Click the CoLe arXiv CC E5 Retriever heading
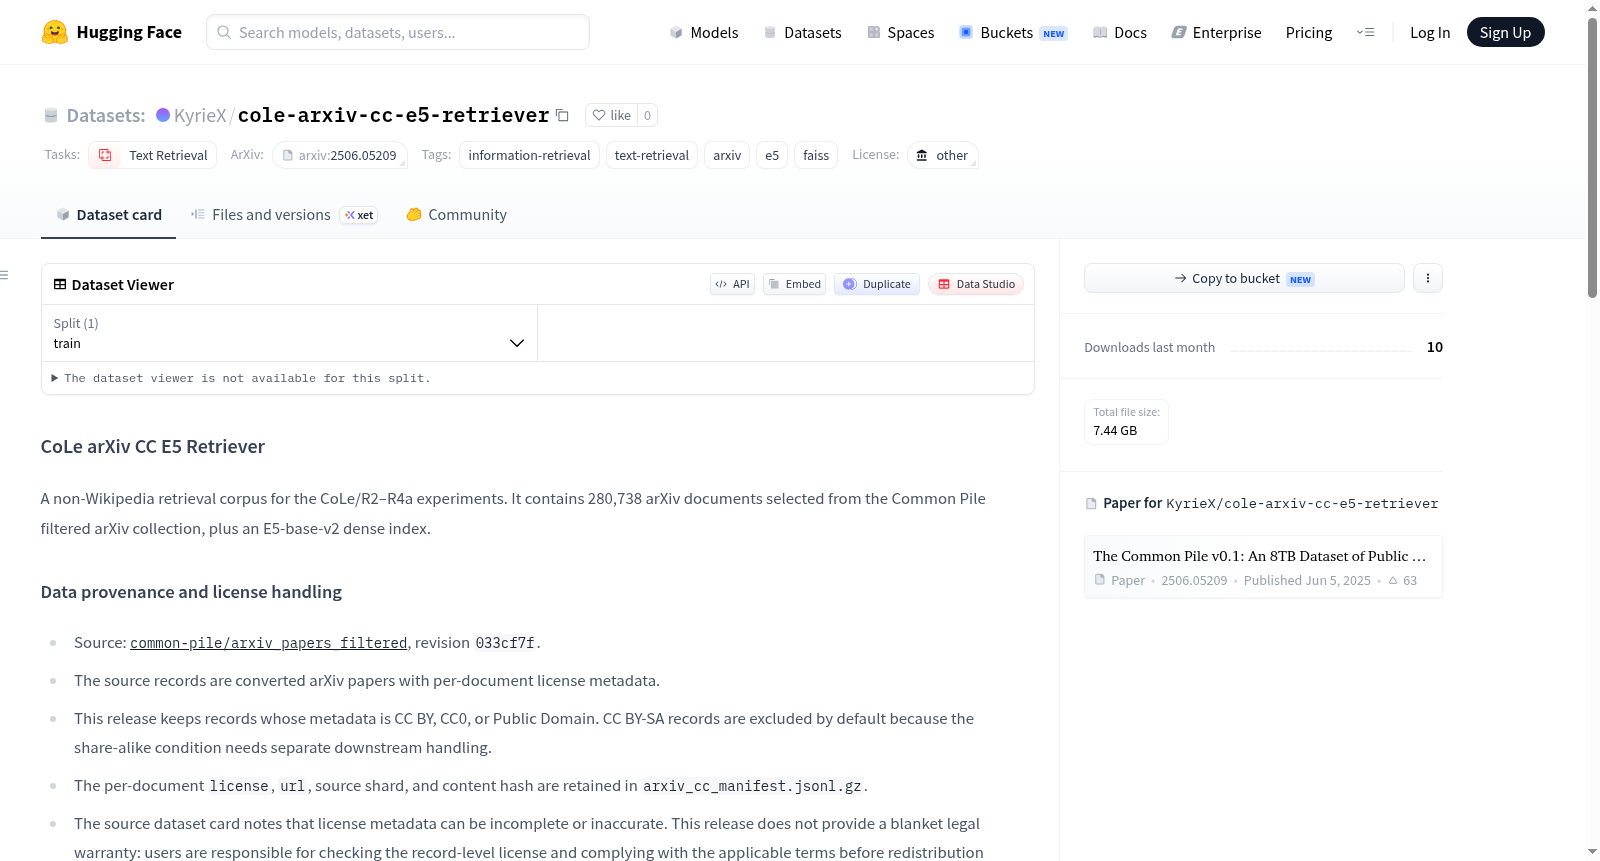 (x=153, y=447)
